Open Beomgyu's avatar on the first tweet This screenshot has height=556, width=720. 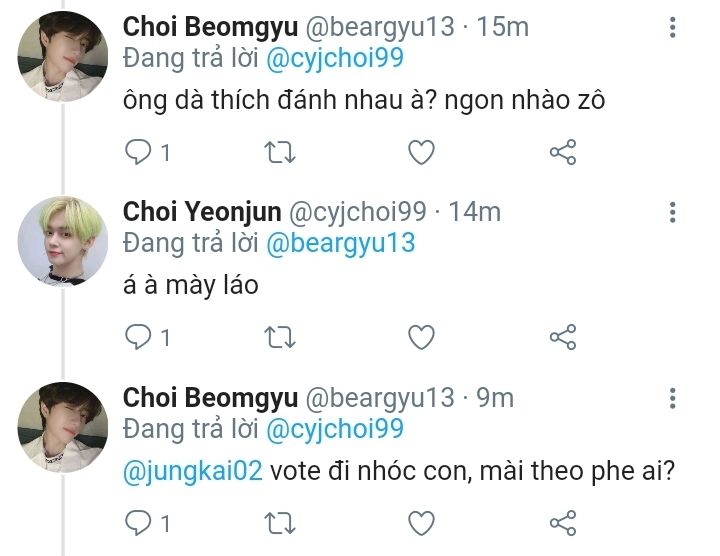(x=63, y=56)
